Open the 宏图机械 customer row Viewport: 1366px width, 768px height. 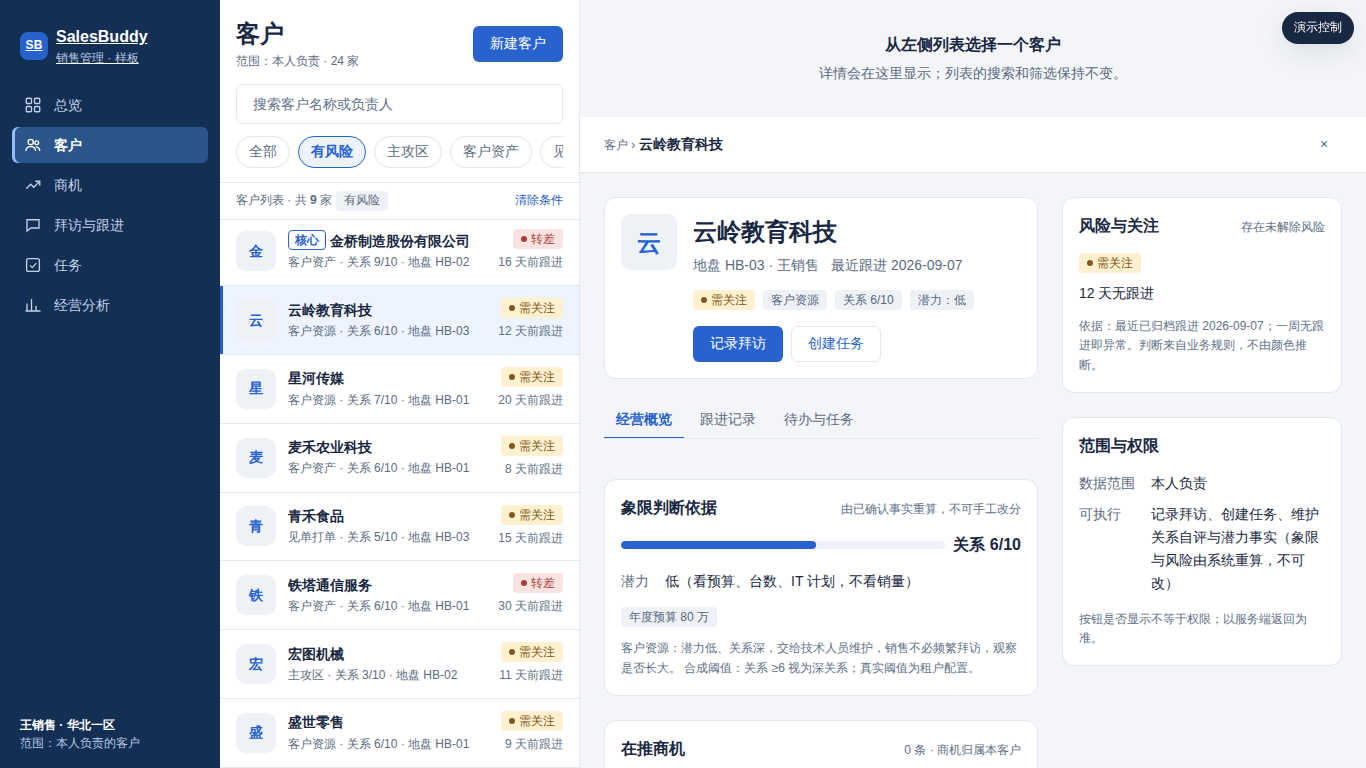(399, 664)
